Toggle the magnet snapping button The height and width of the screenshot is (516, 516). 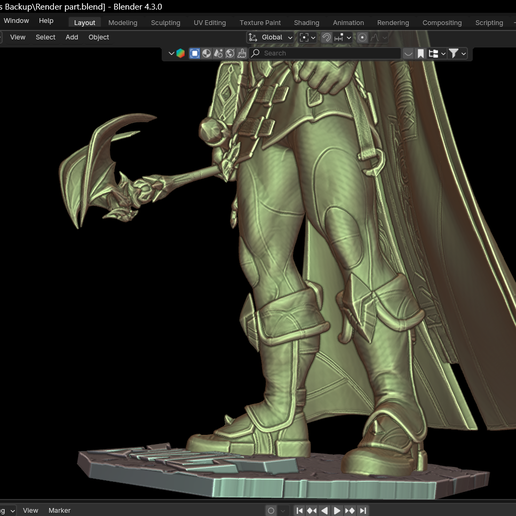coord(326,38)
